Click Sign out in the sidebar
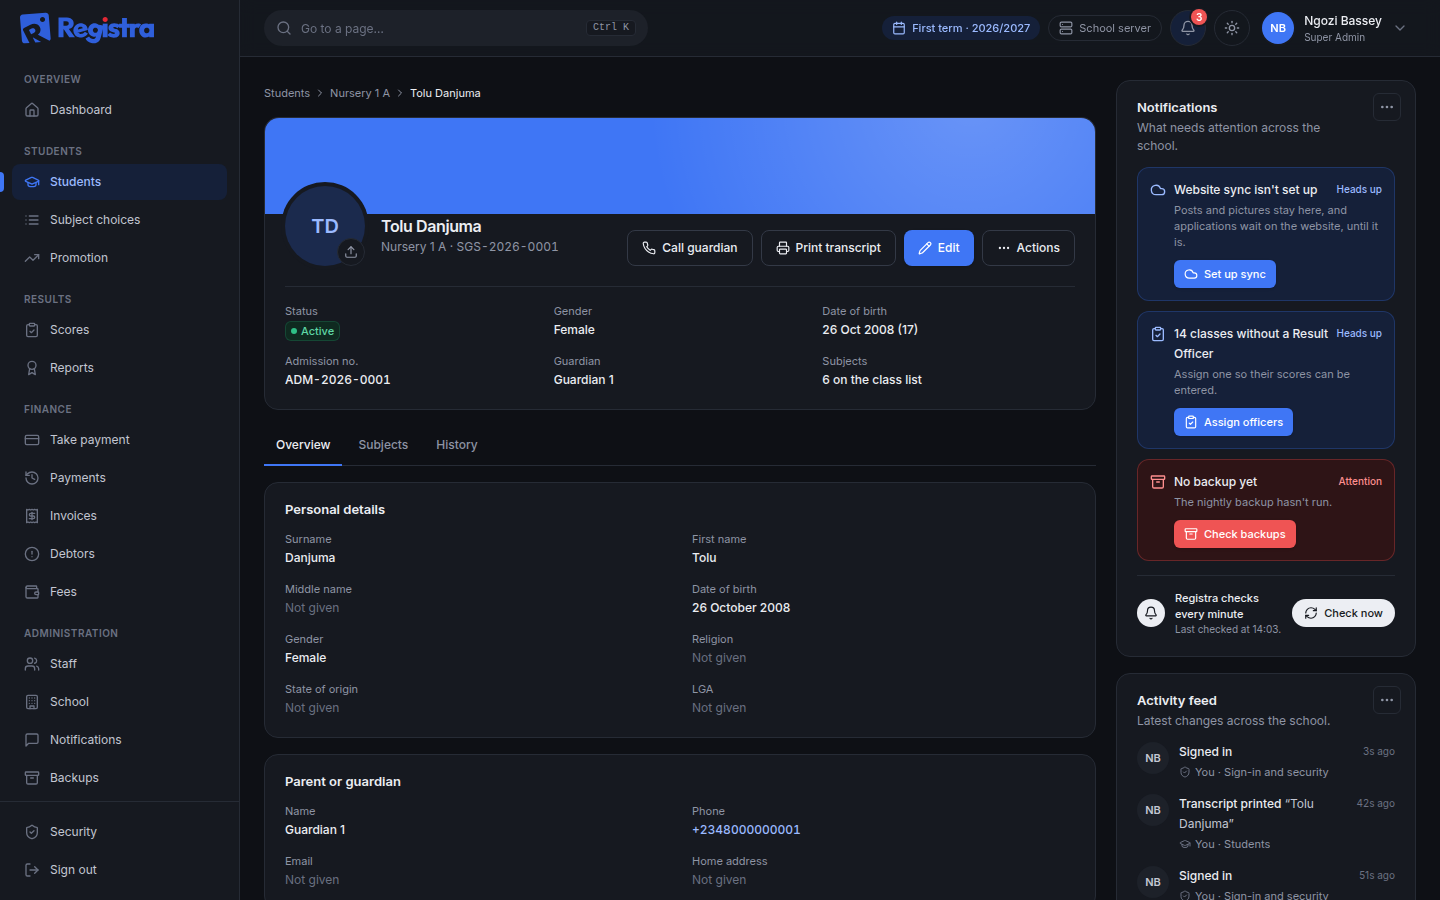Image resolution: width=1440 pixels, height=900 pixels. point(119,870)
